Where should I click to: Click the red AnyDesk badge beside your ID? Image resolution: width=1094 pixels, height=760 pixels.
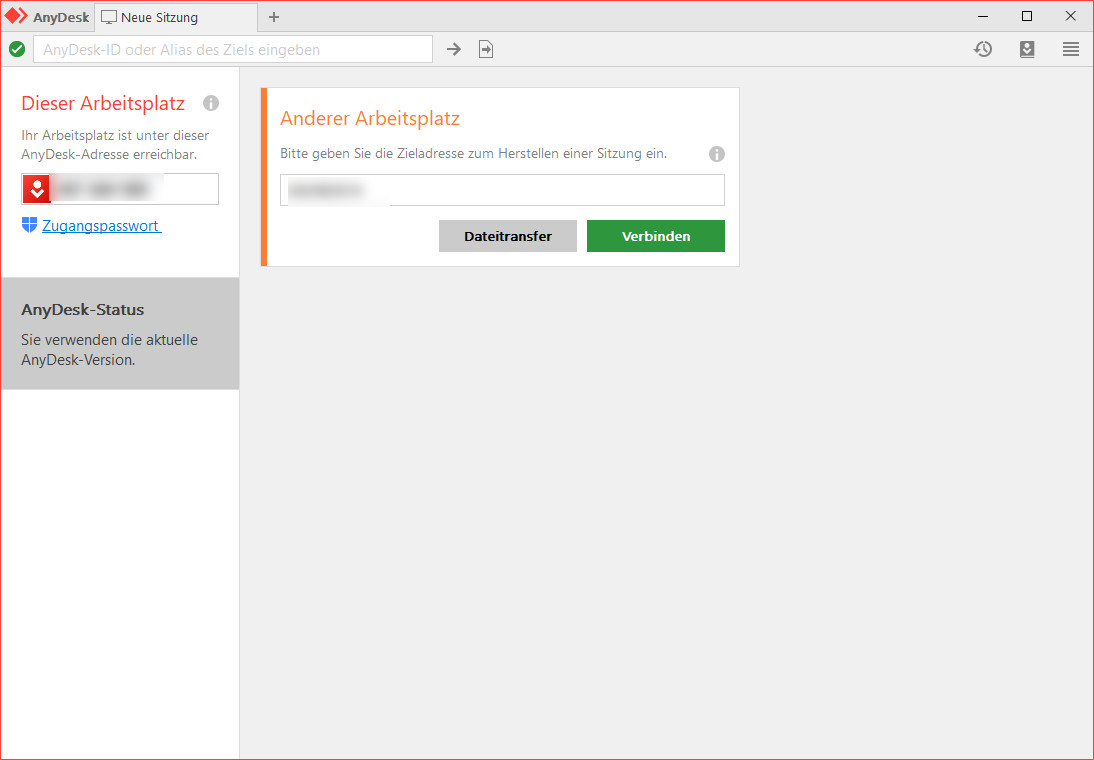[36, 188]
